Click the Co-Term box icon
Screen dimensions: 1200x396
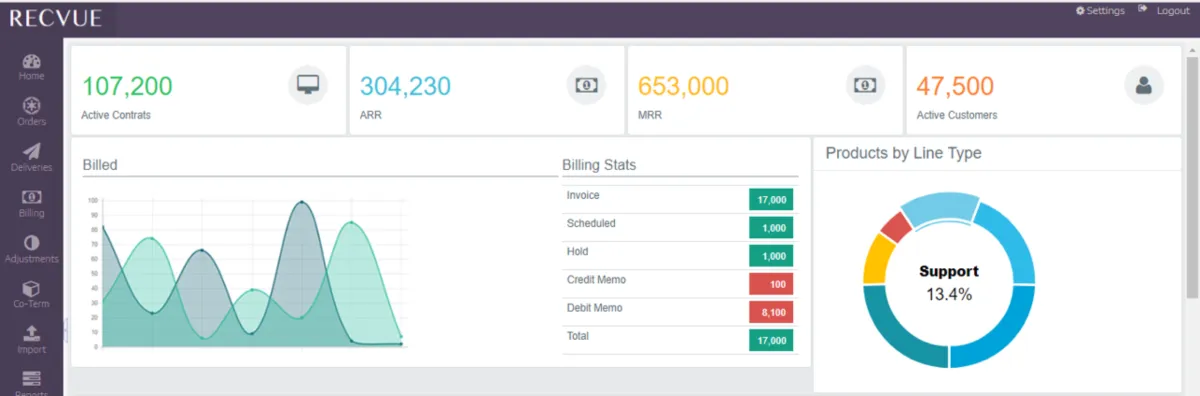coord(31,288)
